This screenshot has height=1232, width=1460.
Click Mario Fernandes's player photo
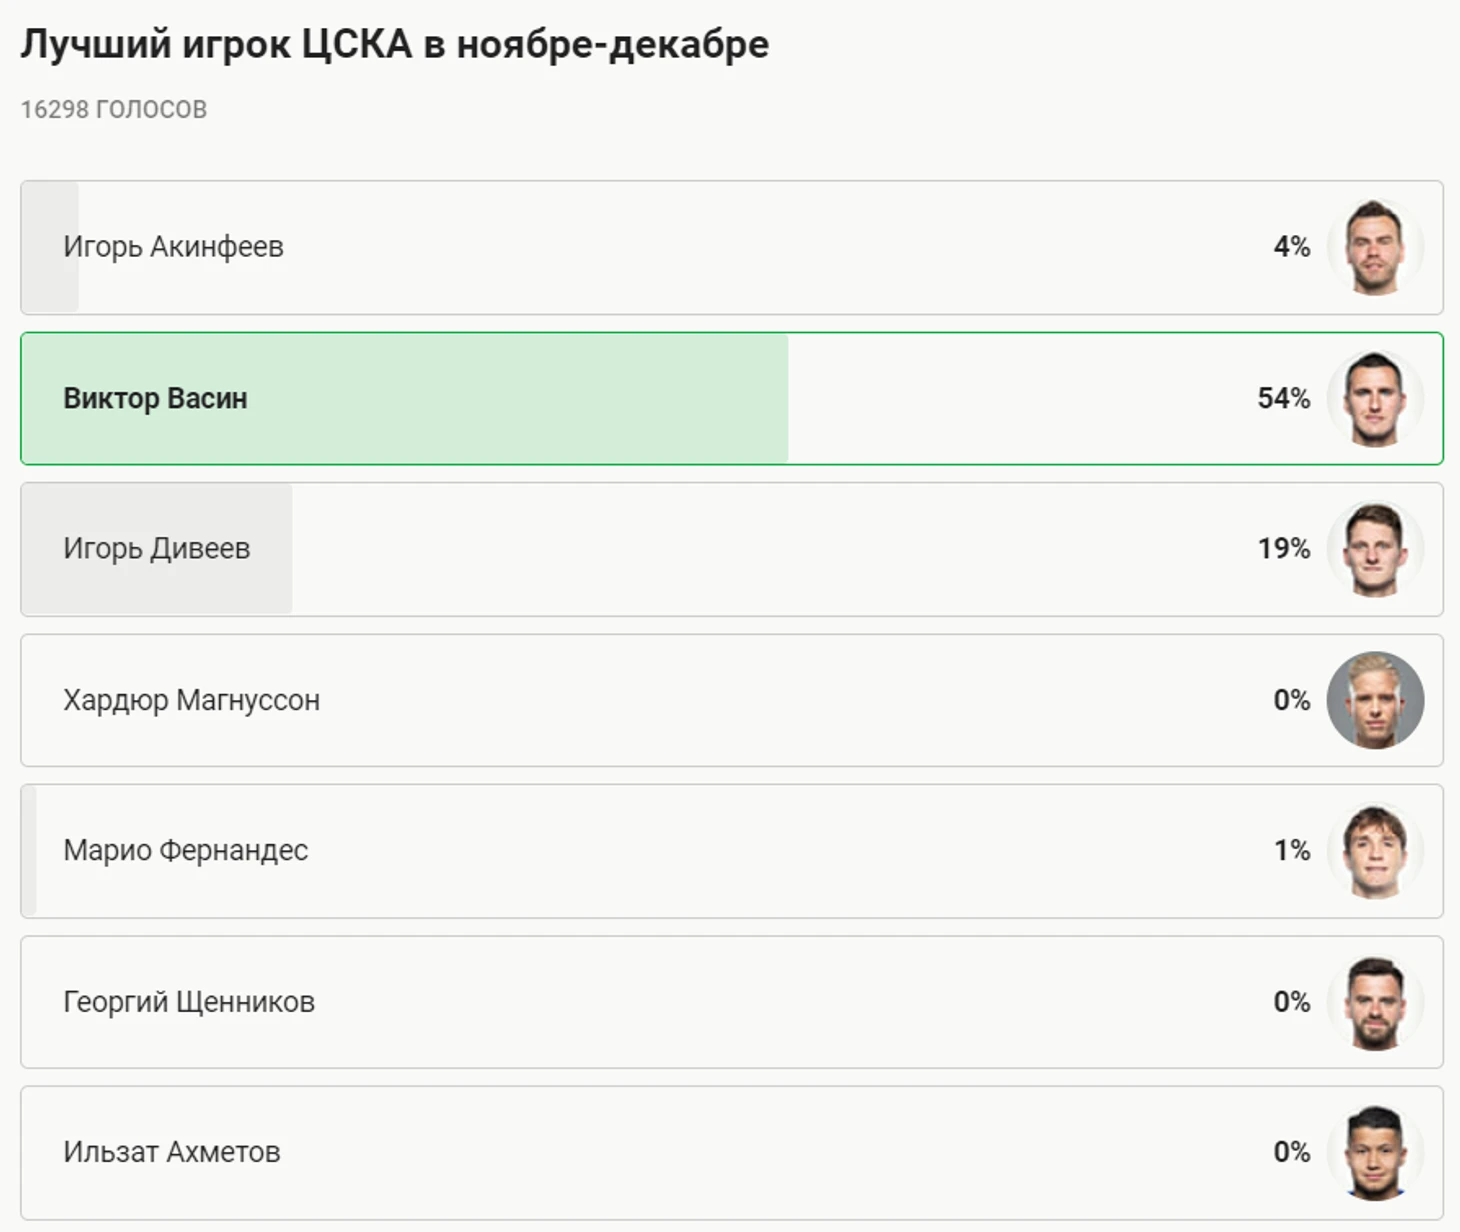coord(1375,851)
